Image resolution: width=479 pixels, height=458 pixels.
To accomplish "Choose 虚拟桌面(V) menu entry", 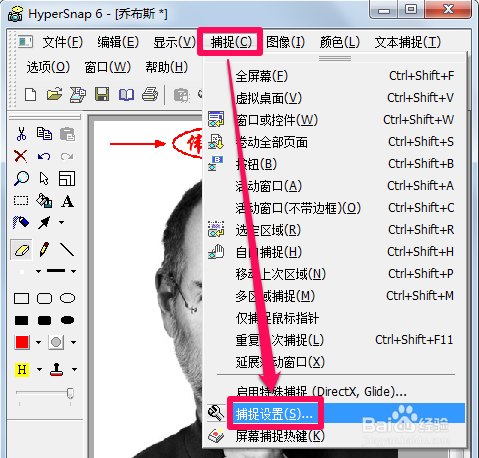I will click(335, 98).
